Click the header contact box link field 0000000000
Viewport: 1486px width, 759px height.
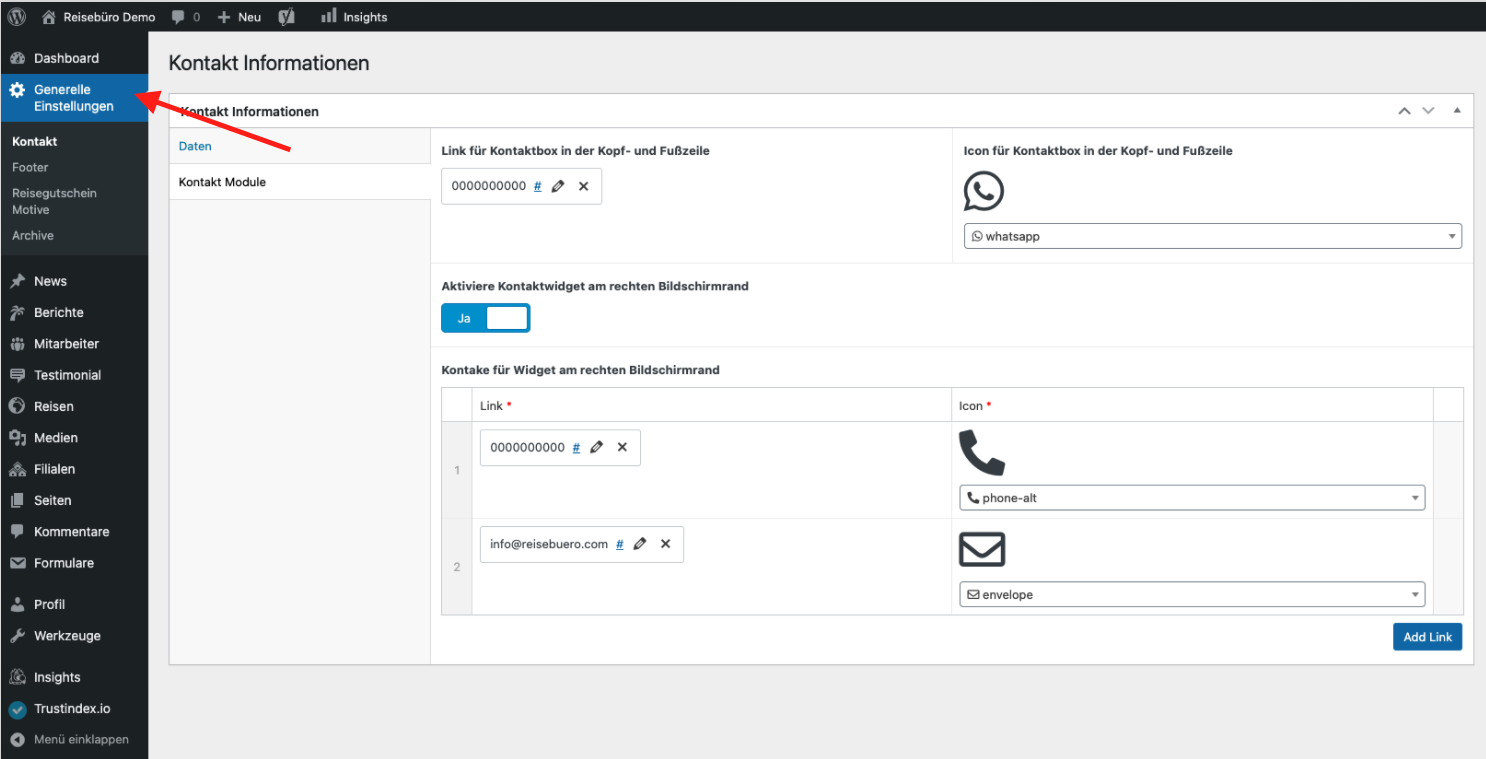[488, 186]
